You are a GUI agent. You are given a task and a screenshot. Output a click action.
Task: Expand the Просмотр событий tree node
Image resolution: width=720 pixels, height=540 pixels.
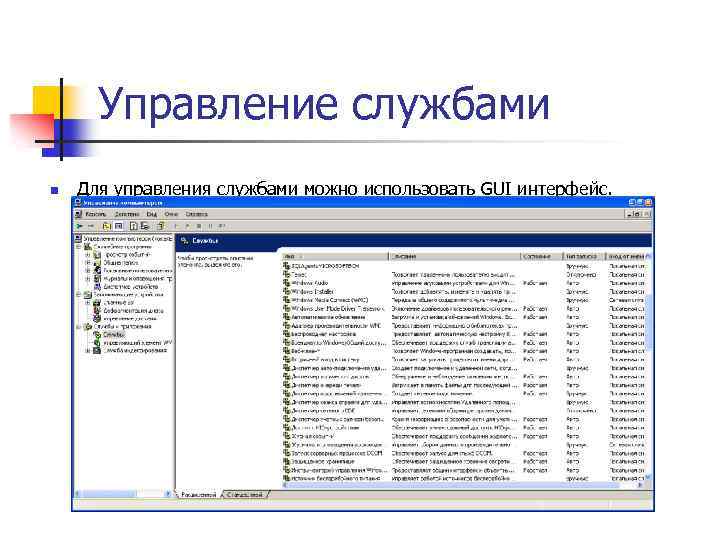pos(88,255)
